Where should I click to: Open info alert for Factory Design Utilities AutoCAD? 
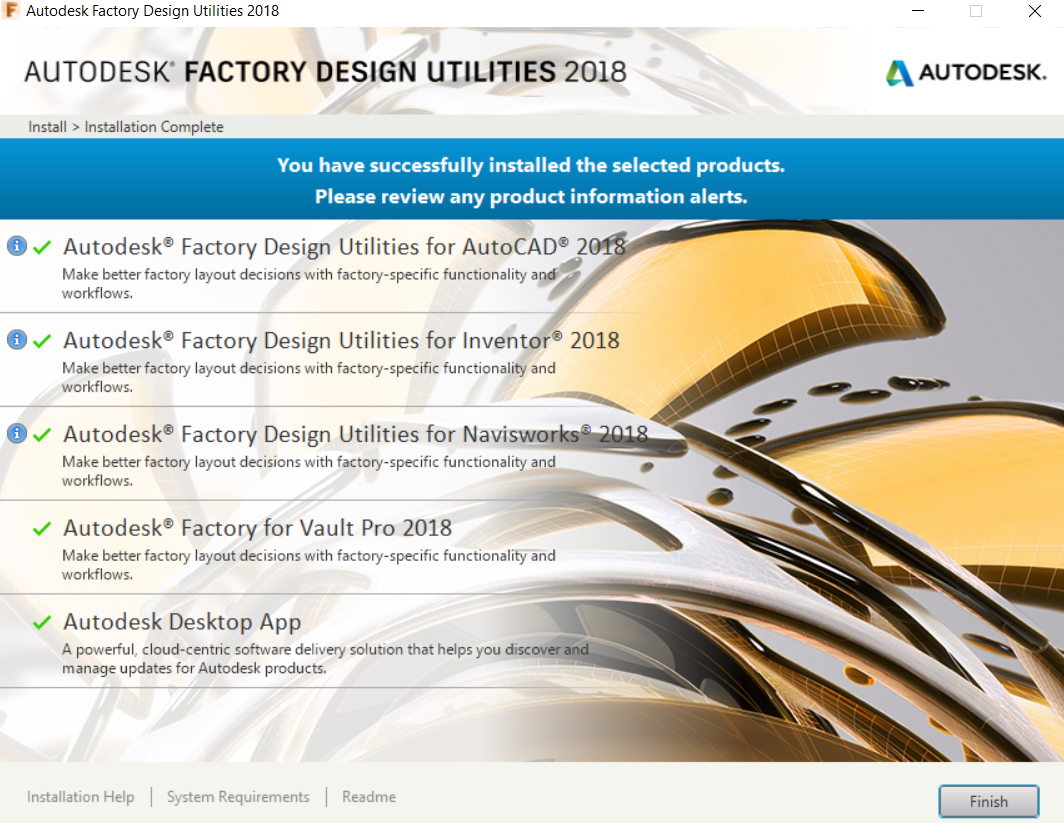[x=17, y=246]
